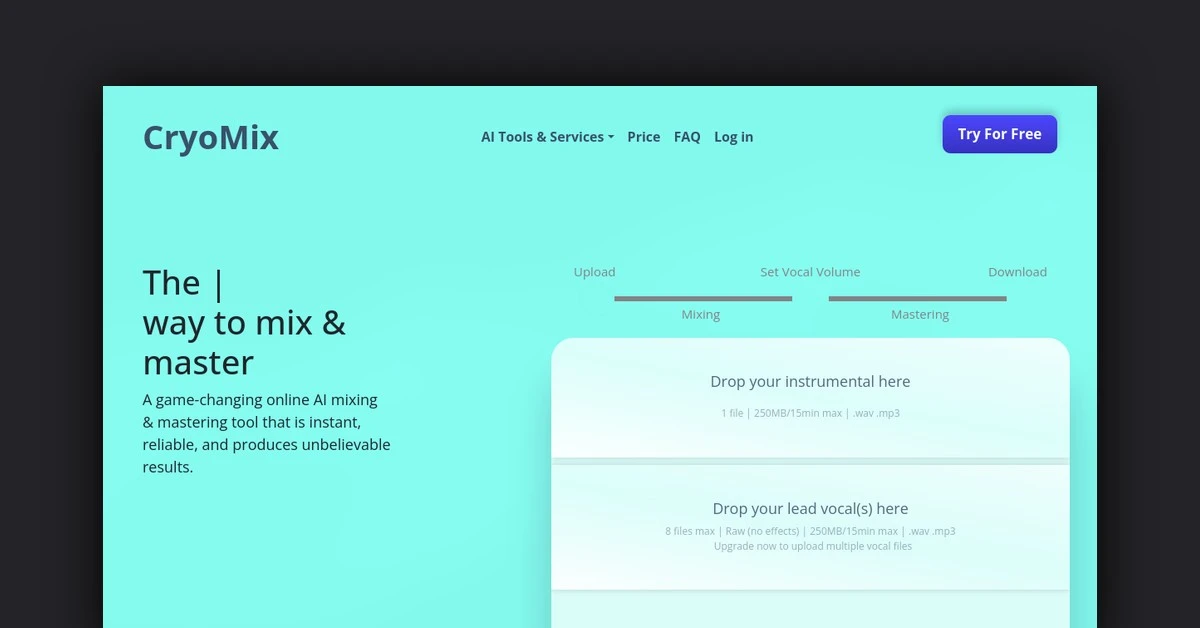Click the Mastering stage label

coord(919,315)
